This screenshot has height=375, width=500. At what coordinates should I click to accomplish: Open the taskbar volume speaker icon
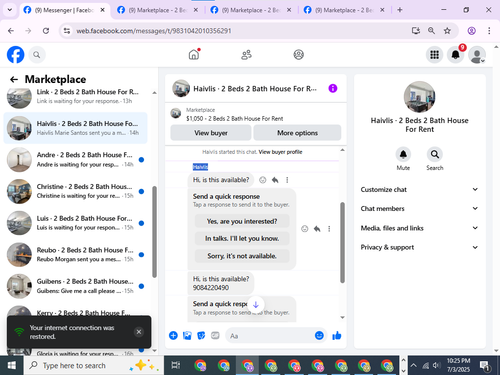click(437, 365)
